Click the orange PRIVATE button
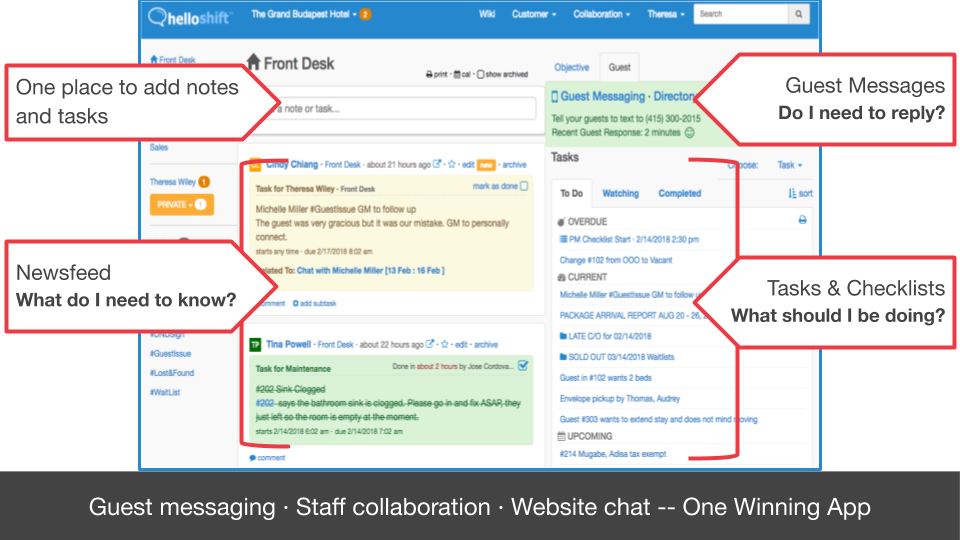The width and height of the screenshot is (960, 540). (x=180, y=204)
